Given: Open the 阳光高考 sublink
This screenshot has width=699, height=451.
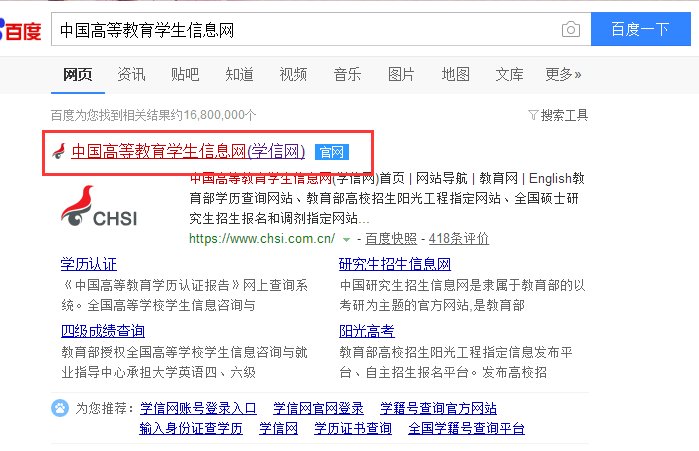Looking at the screenshot, I should pos(367,331).
